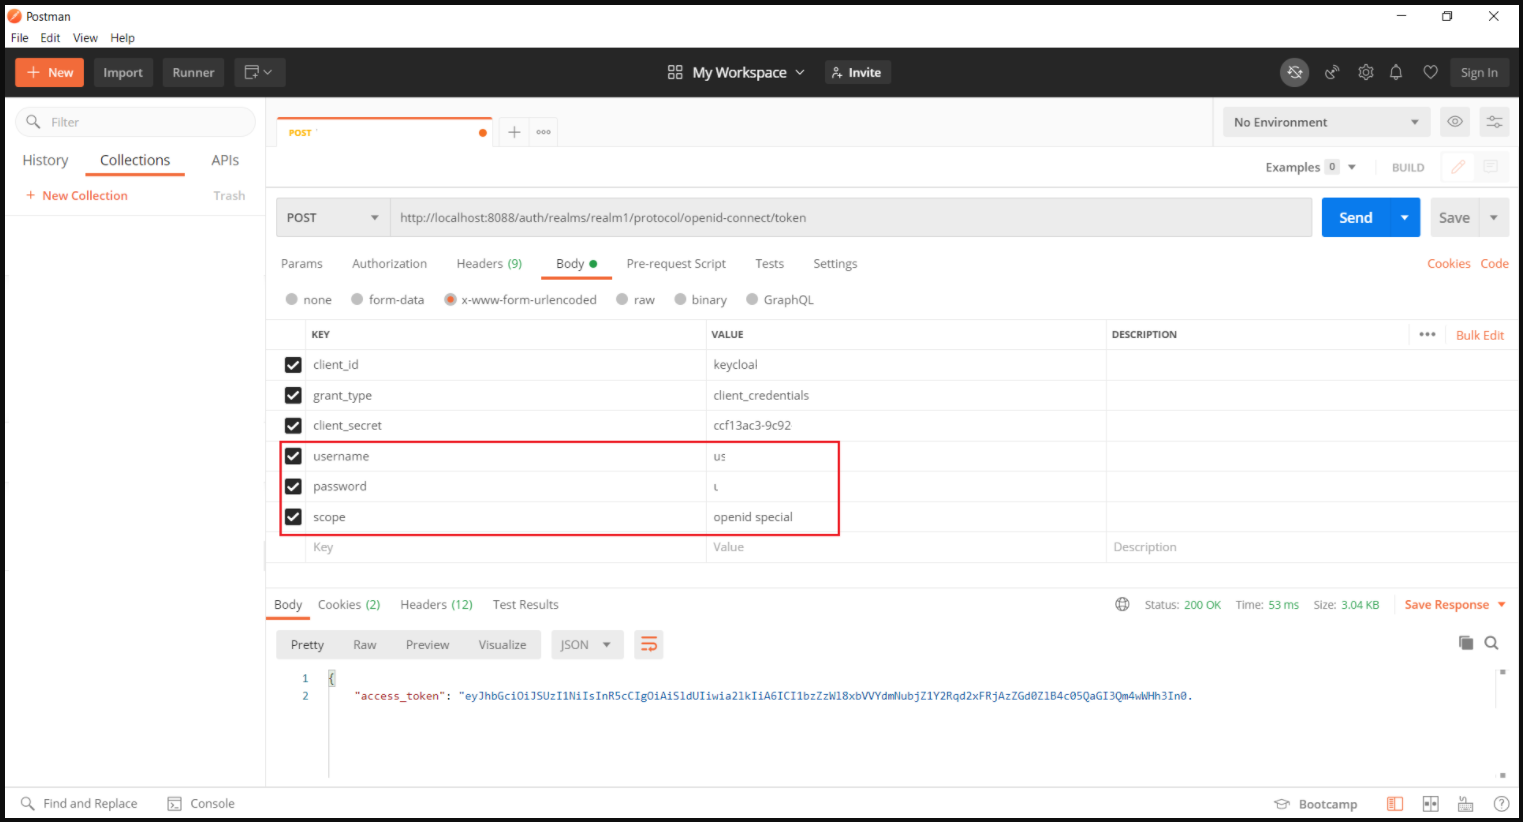This screenshot has width=1523, height=822.
Task: Click the Import button
Action: tap(123, 72)
